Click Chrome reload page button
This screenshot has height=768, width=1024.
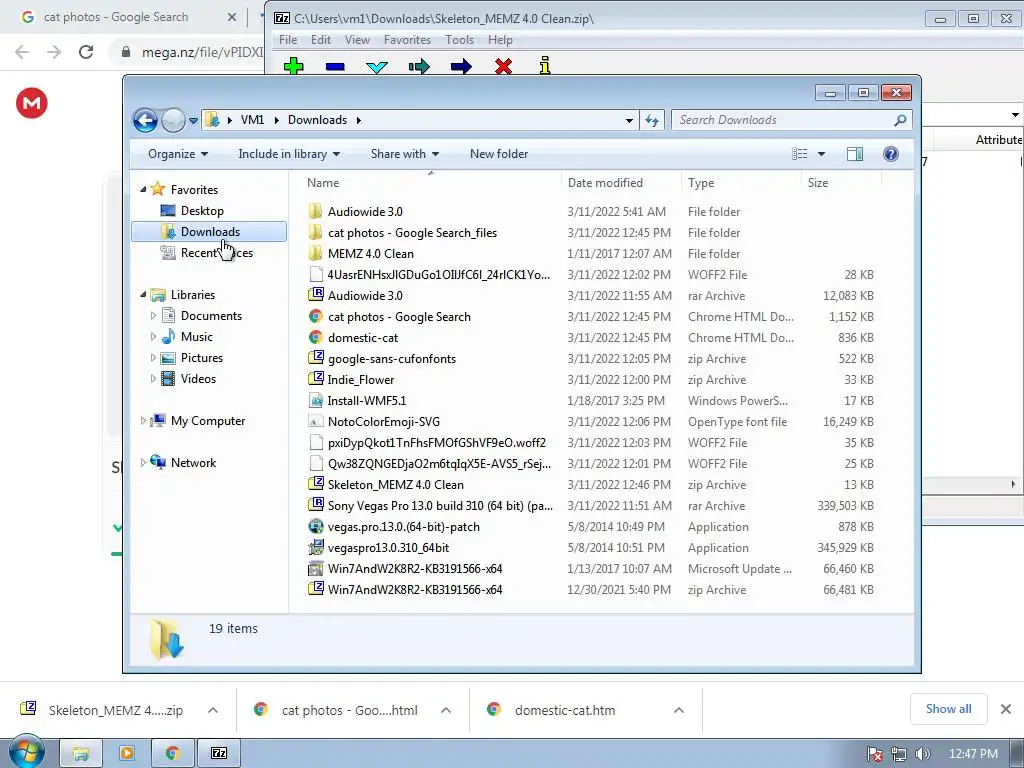tap(86, 52)
